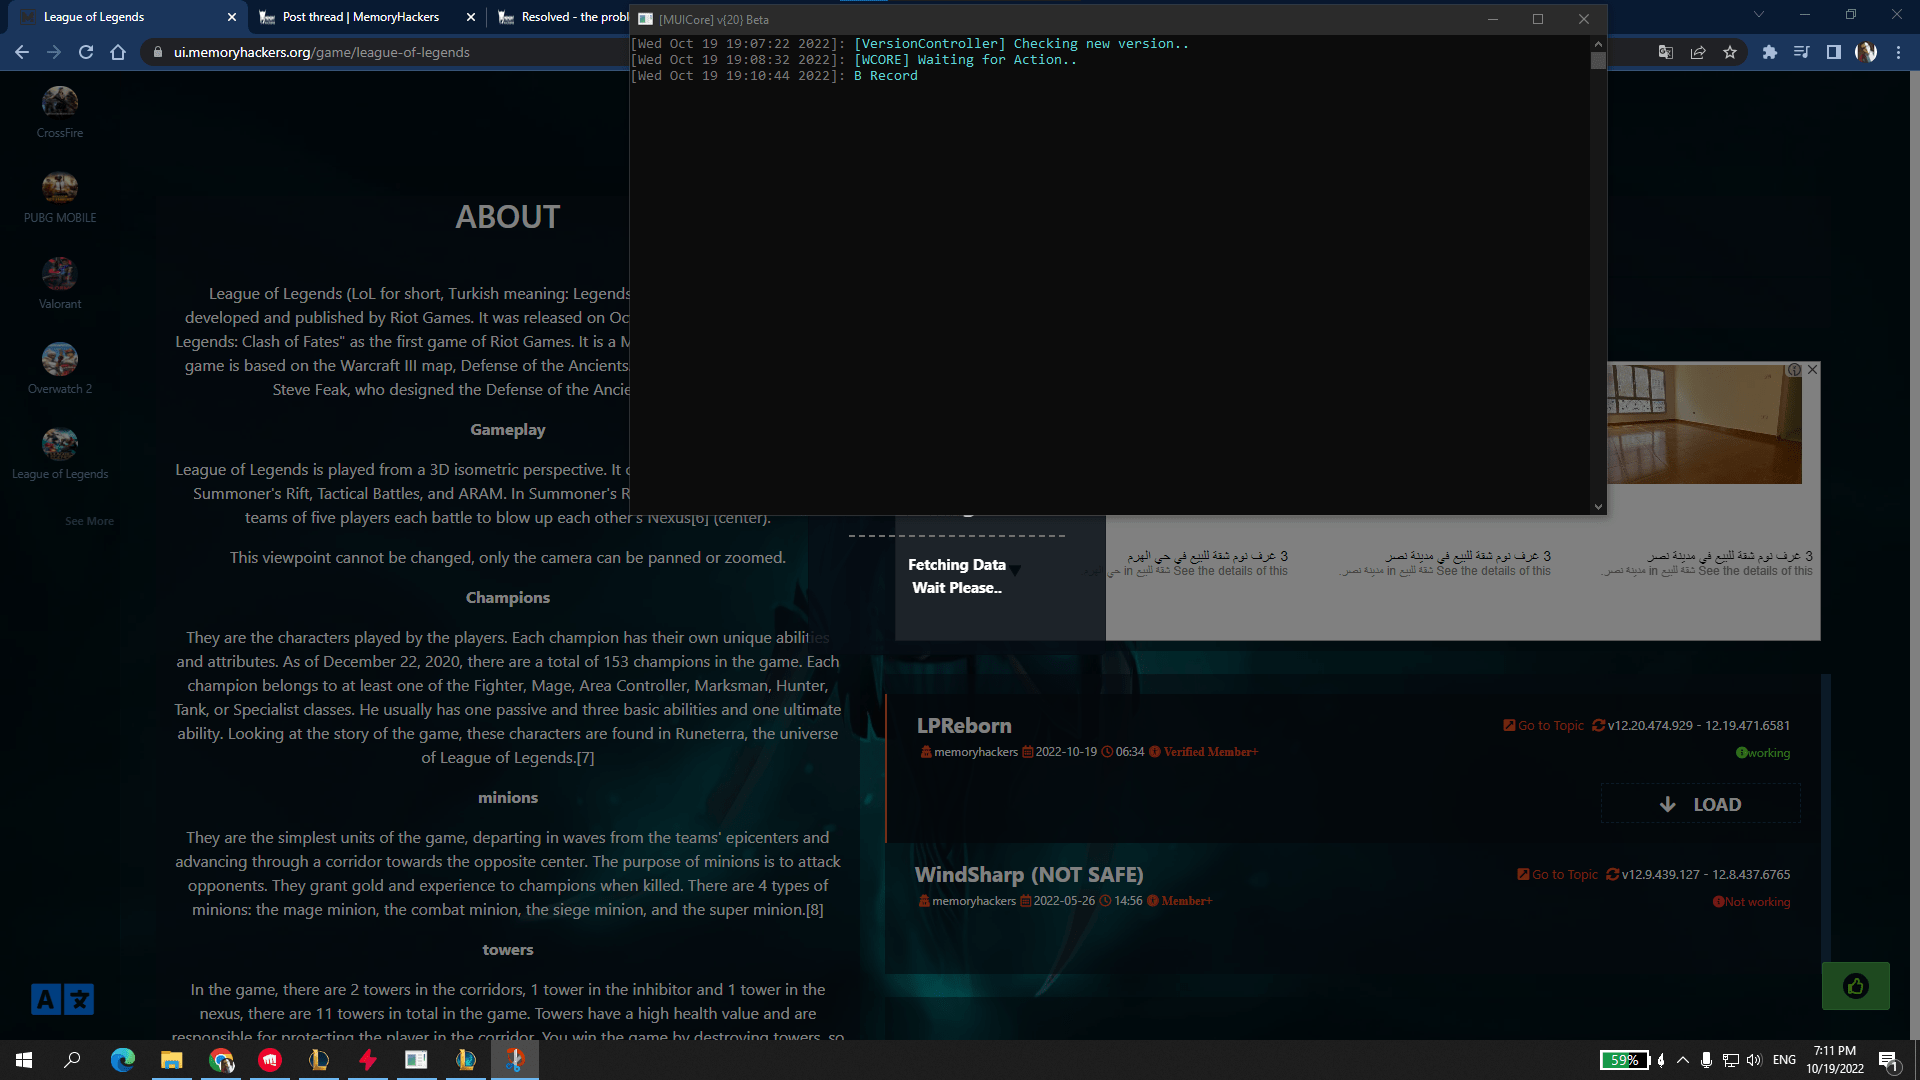Open Microsoft Edge from taskbar
Image resolution: width=1920 pixels, height=1080 pixels.
(122, 1060)
